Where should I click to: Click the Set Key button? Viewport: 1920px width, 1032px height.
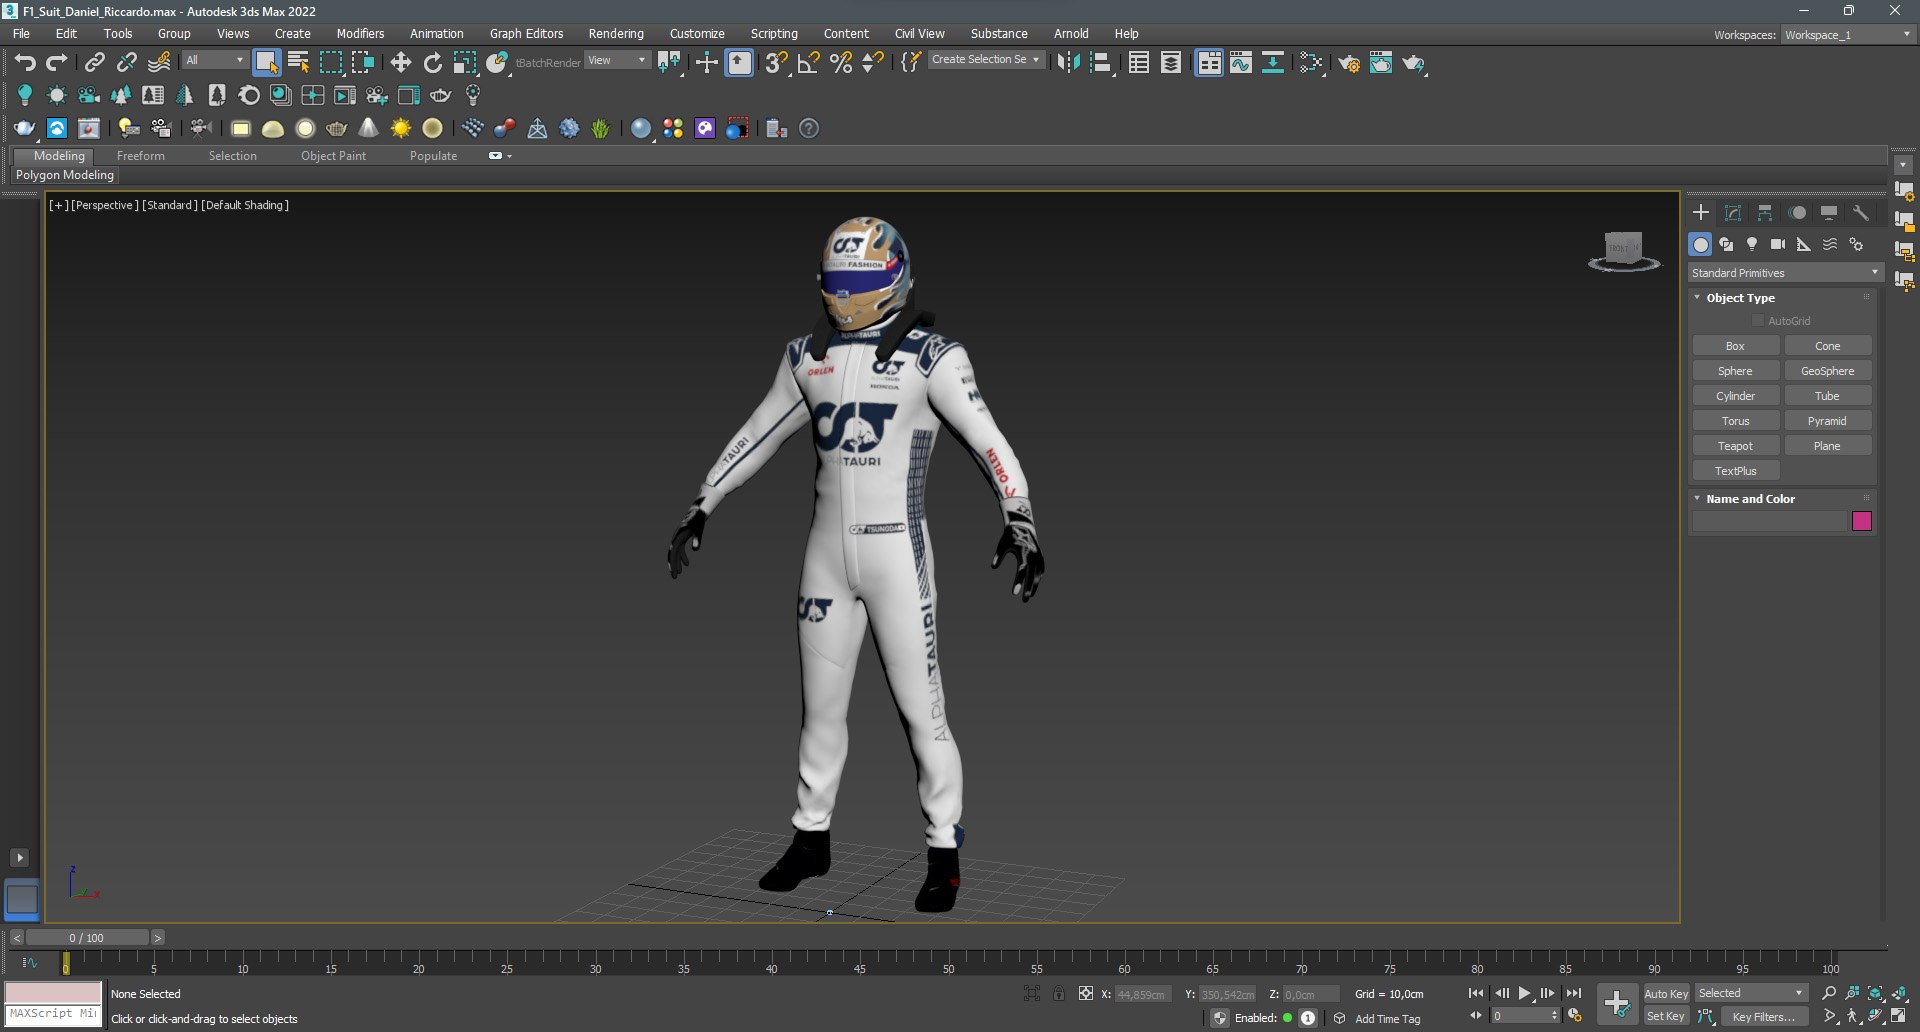(x=1666, y=1016)
